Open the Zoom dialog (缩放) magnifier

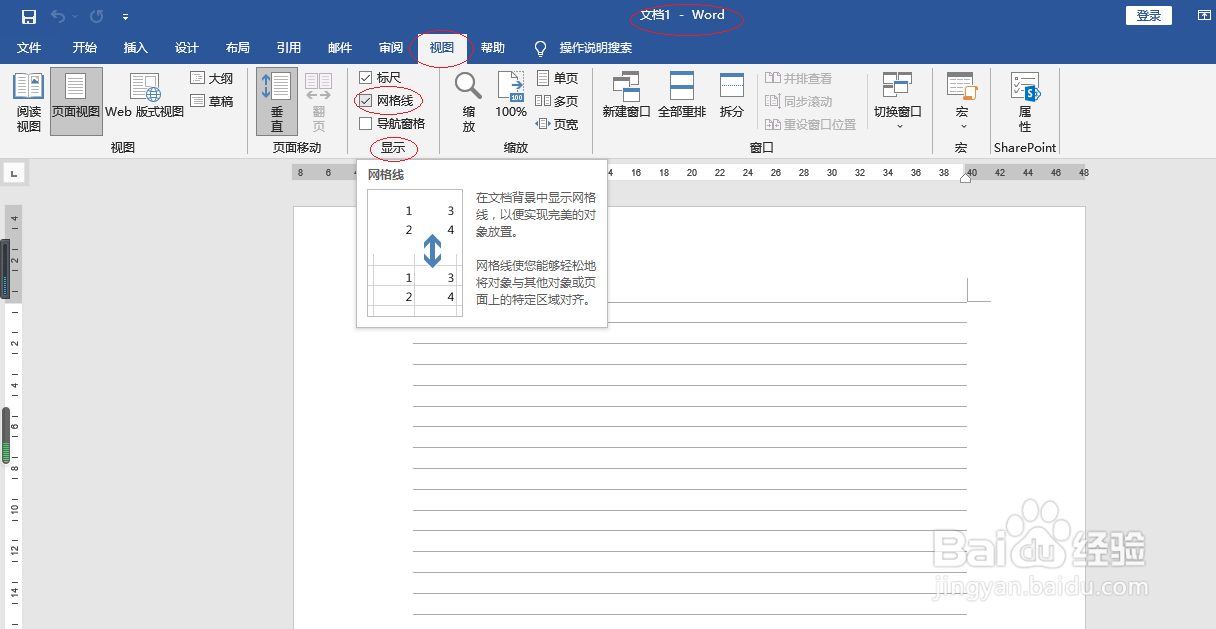click(x=468, y=102)
